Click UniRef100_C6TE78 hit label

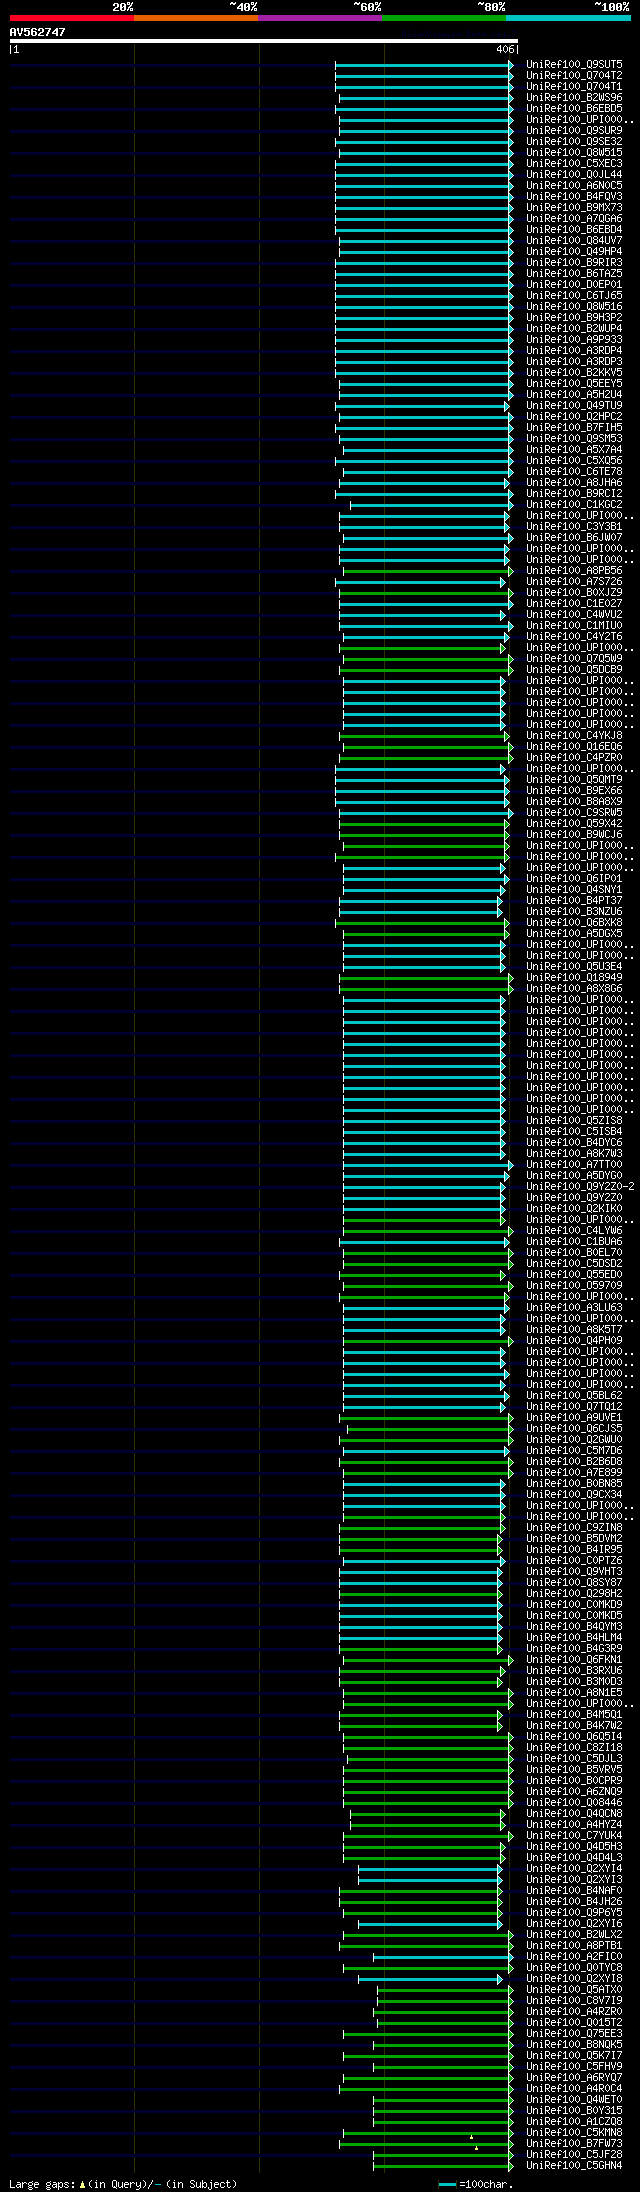coord(574,472)
